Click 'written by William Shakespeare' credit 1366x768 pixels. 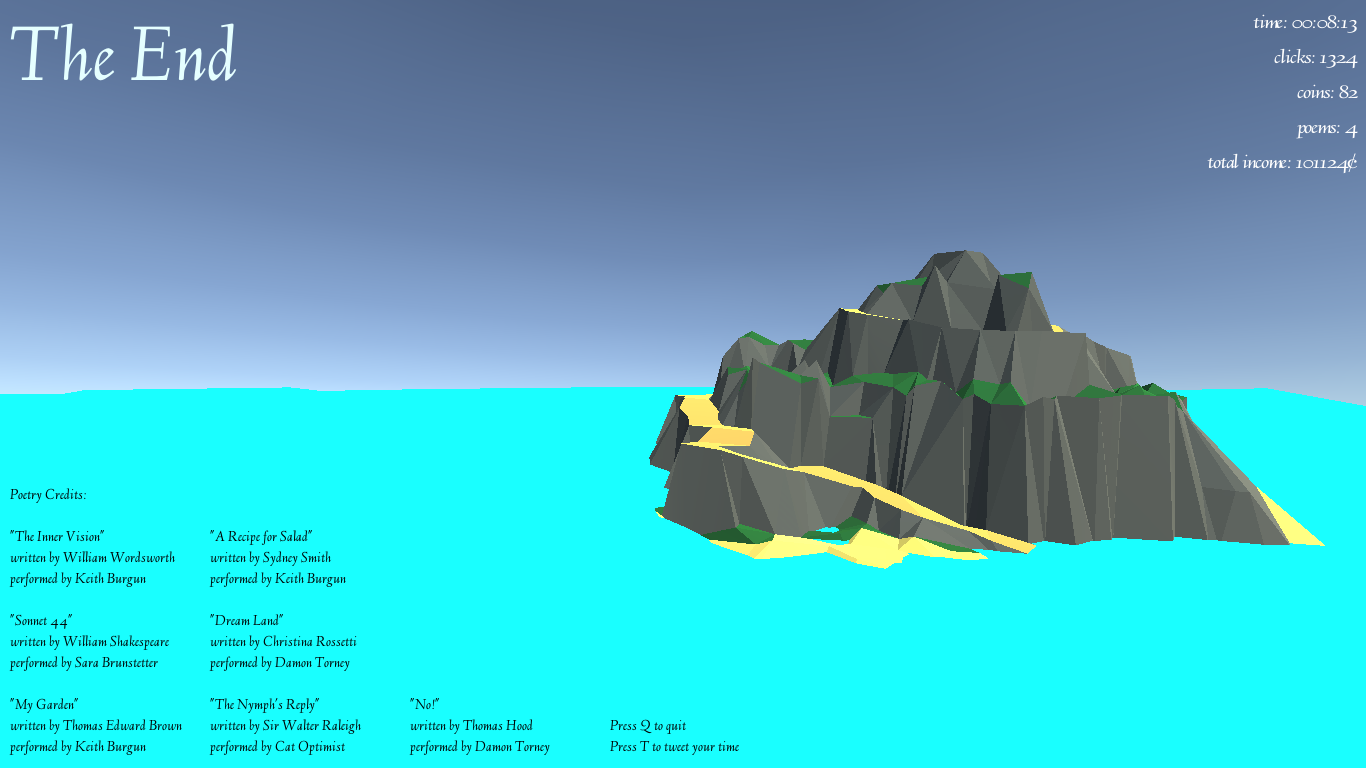click(x=90, y=642)
